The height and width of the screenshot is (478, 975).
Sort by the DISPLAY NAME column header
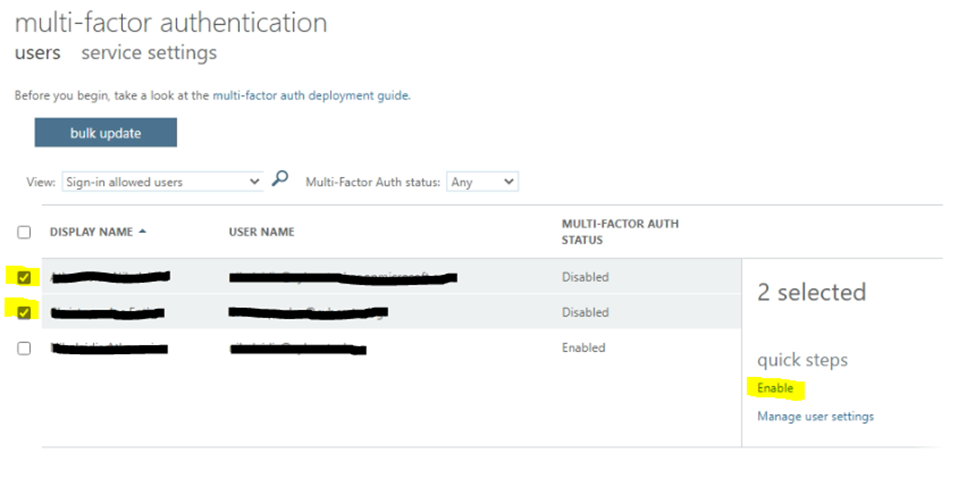coord(91,232)
